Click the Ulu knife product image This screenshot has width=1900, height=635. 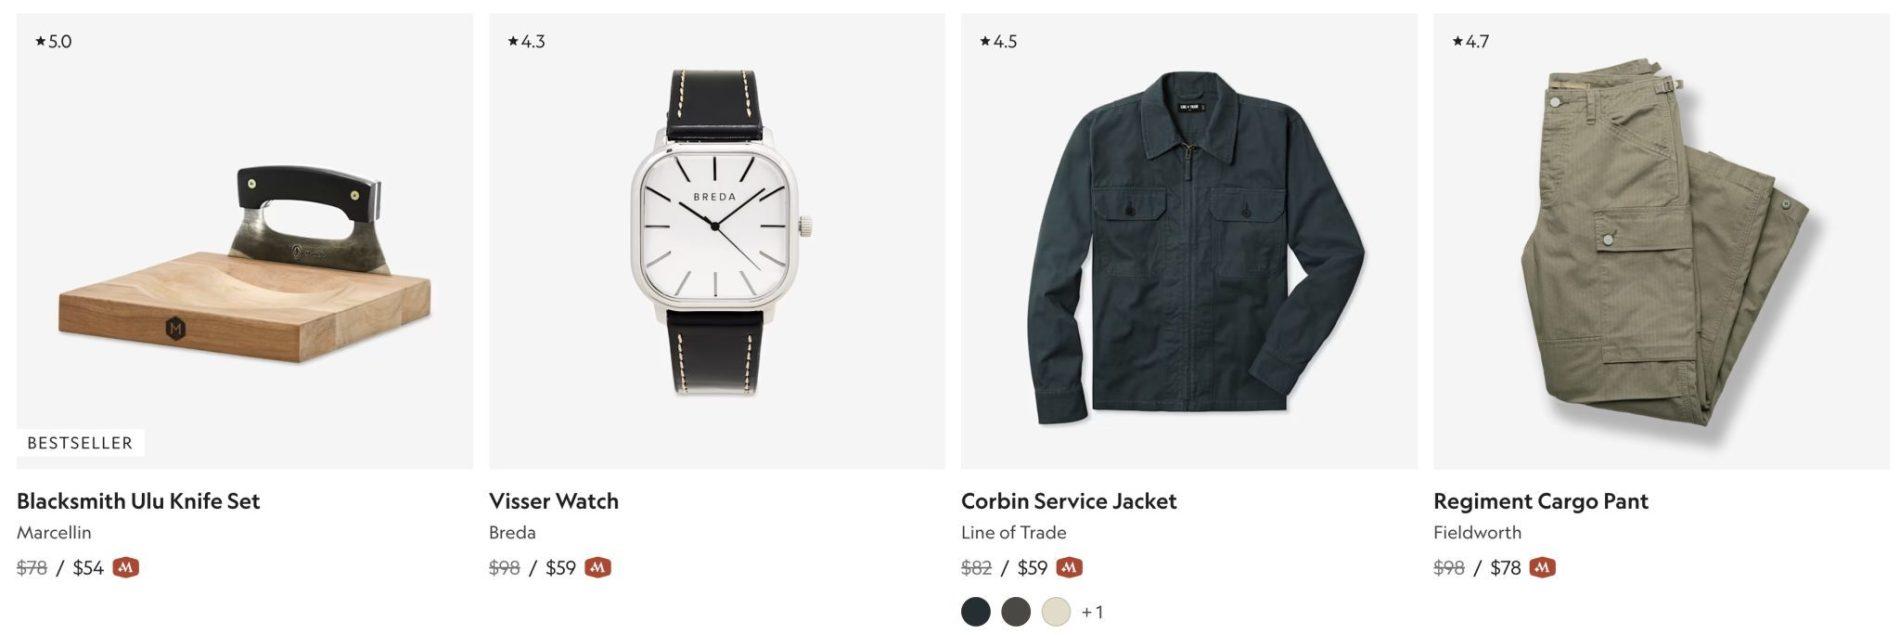pos(245,260)
